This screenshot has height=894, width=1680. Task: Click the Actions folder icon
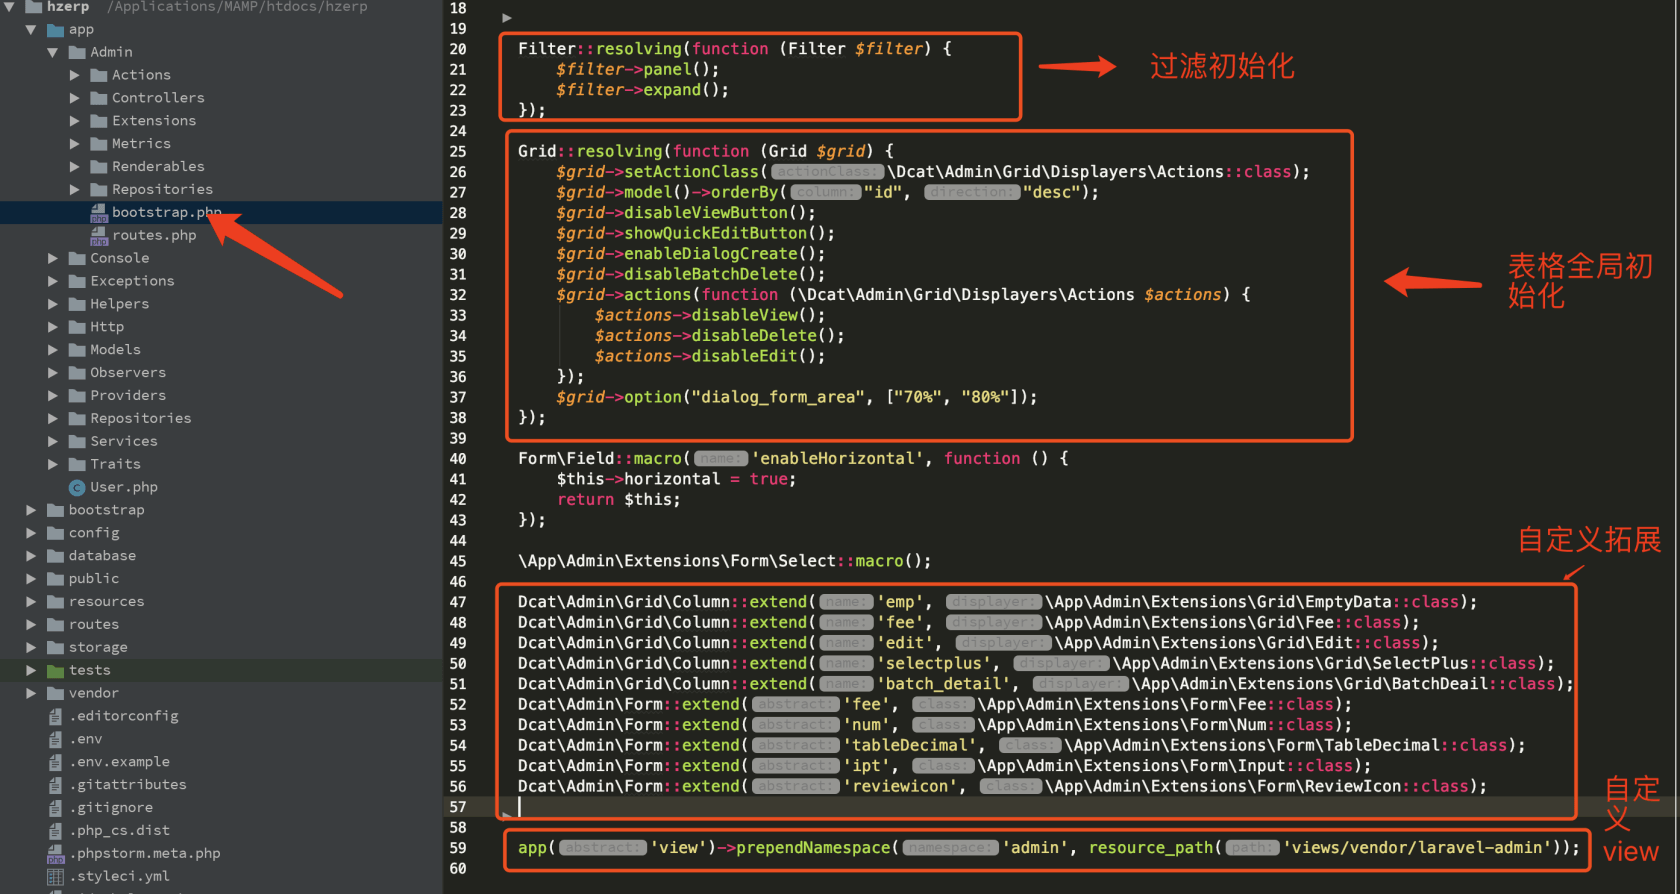[98, 75]
